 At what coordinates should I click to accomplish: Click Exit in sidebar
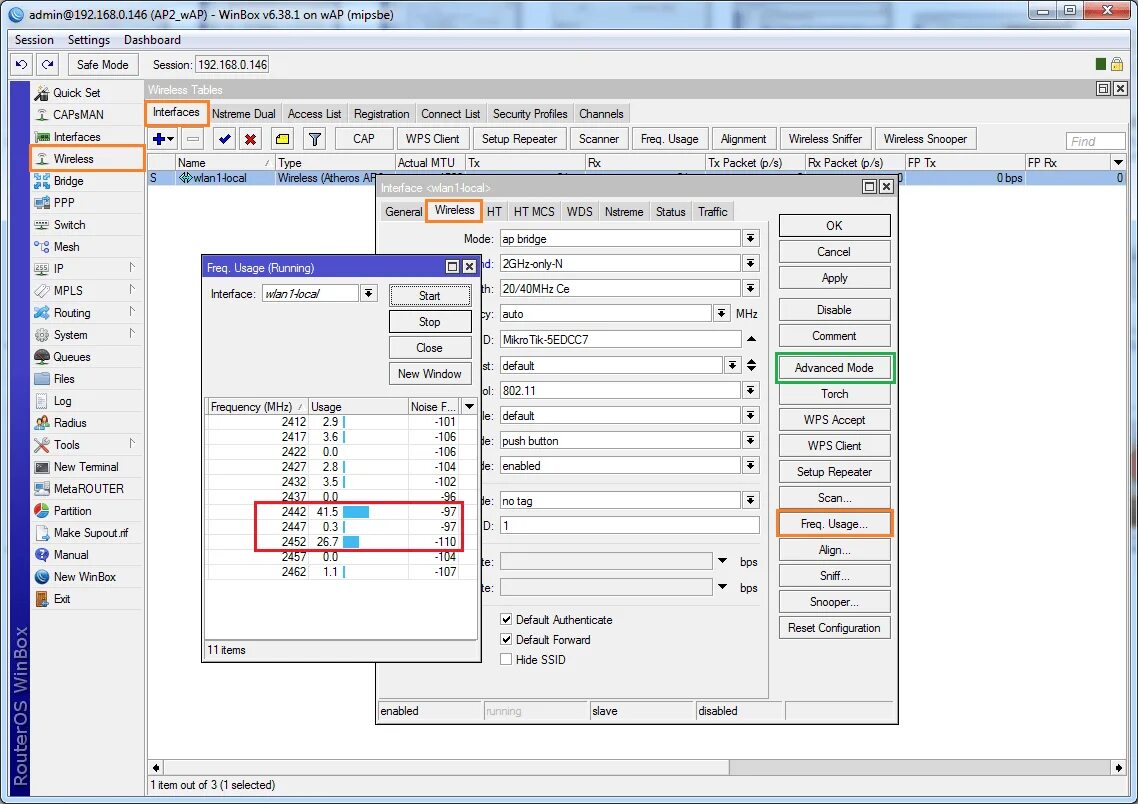(62, 599)
